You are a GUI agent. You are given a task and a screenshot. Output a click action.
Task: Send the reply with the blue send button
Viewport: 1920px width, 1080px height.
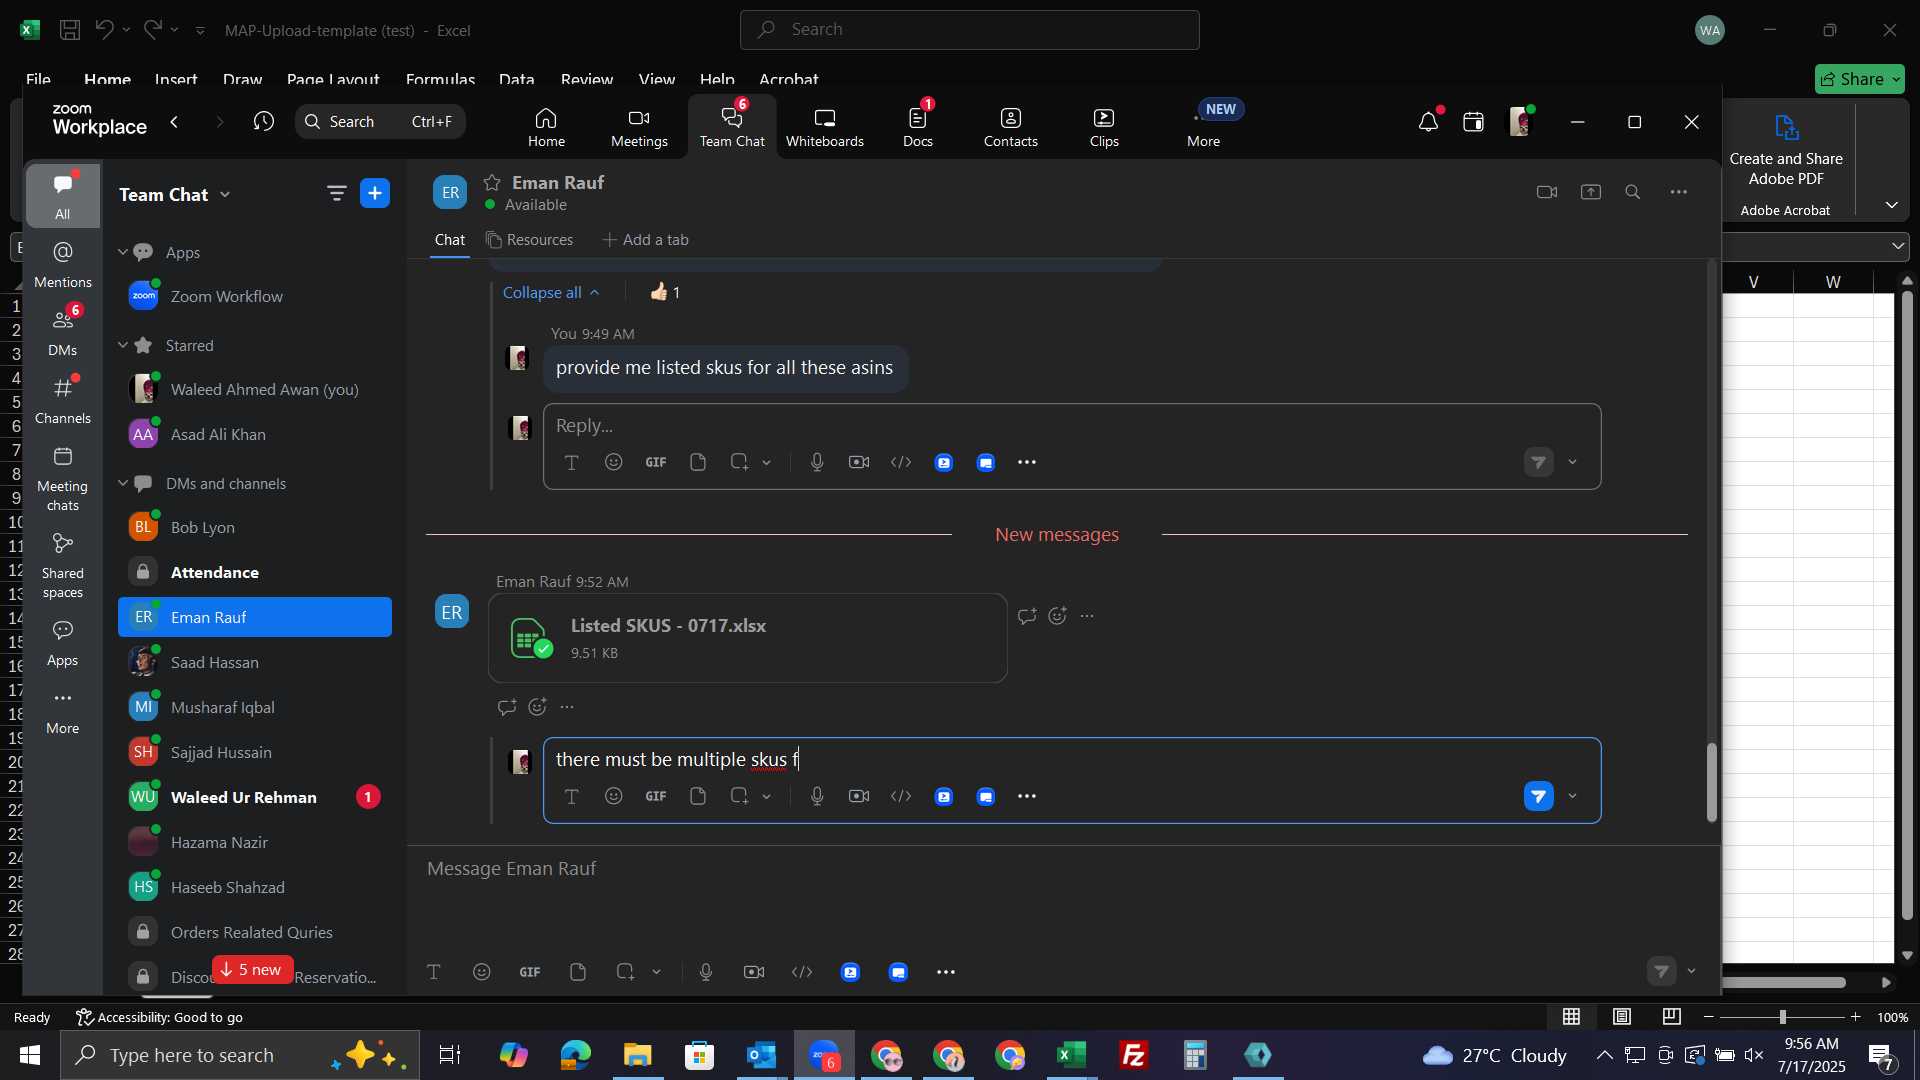click(1538, 796)
